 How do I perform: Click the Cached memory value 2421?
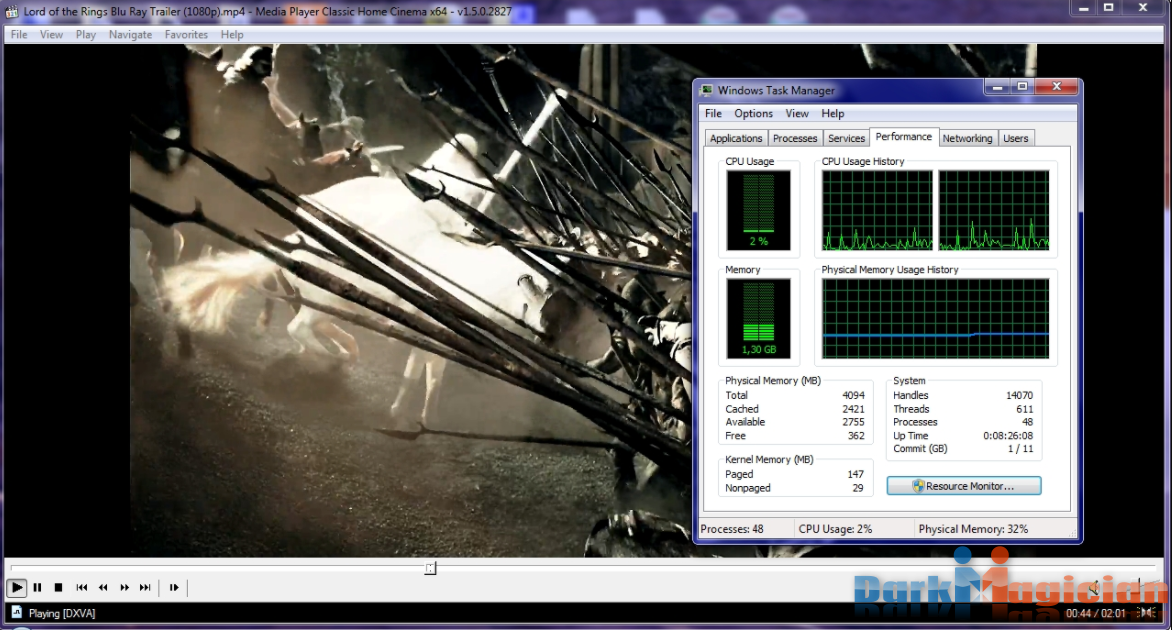pyautogui.click(x=854, y=409)
